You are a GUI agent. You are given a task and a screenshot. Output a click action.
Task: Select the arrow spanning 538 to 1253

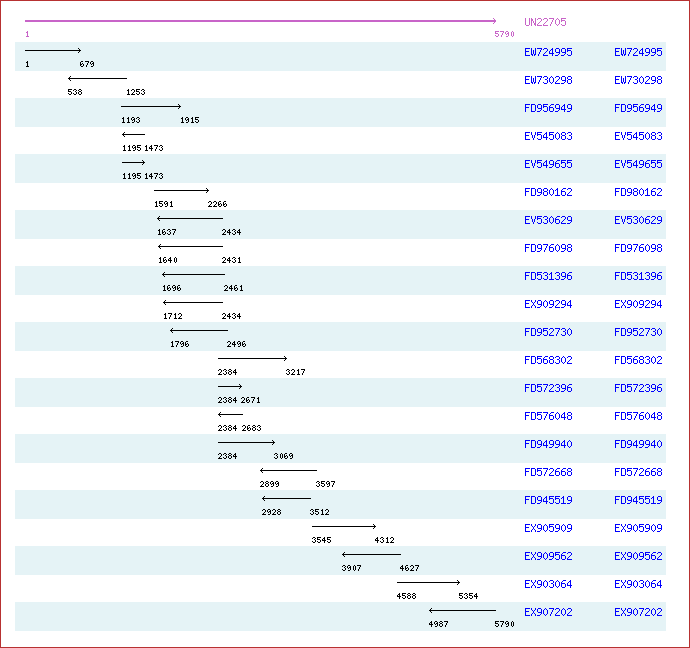(97, 78)
